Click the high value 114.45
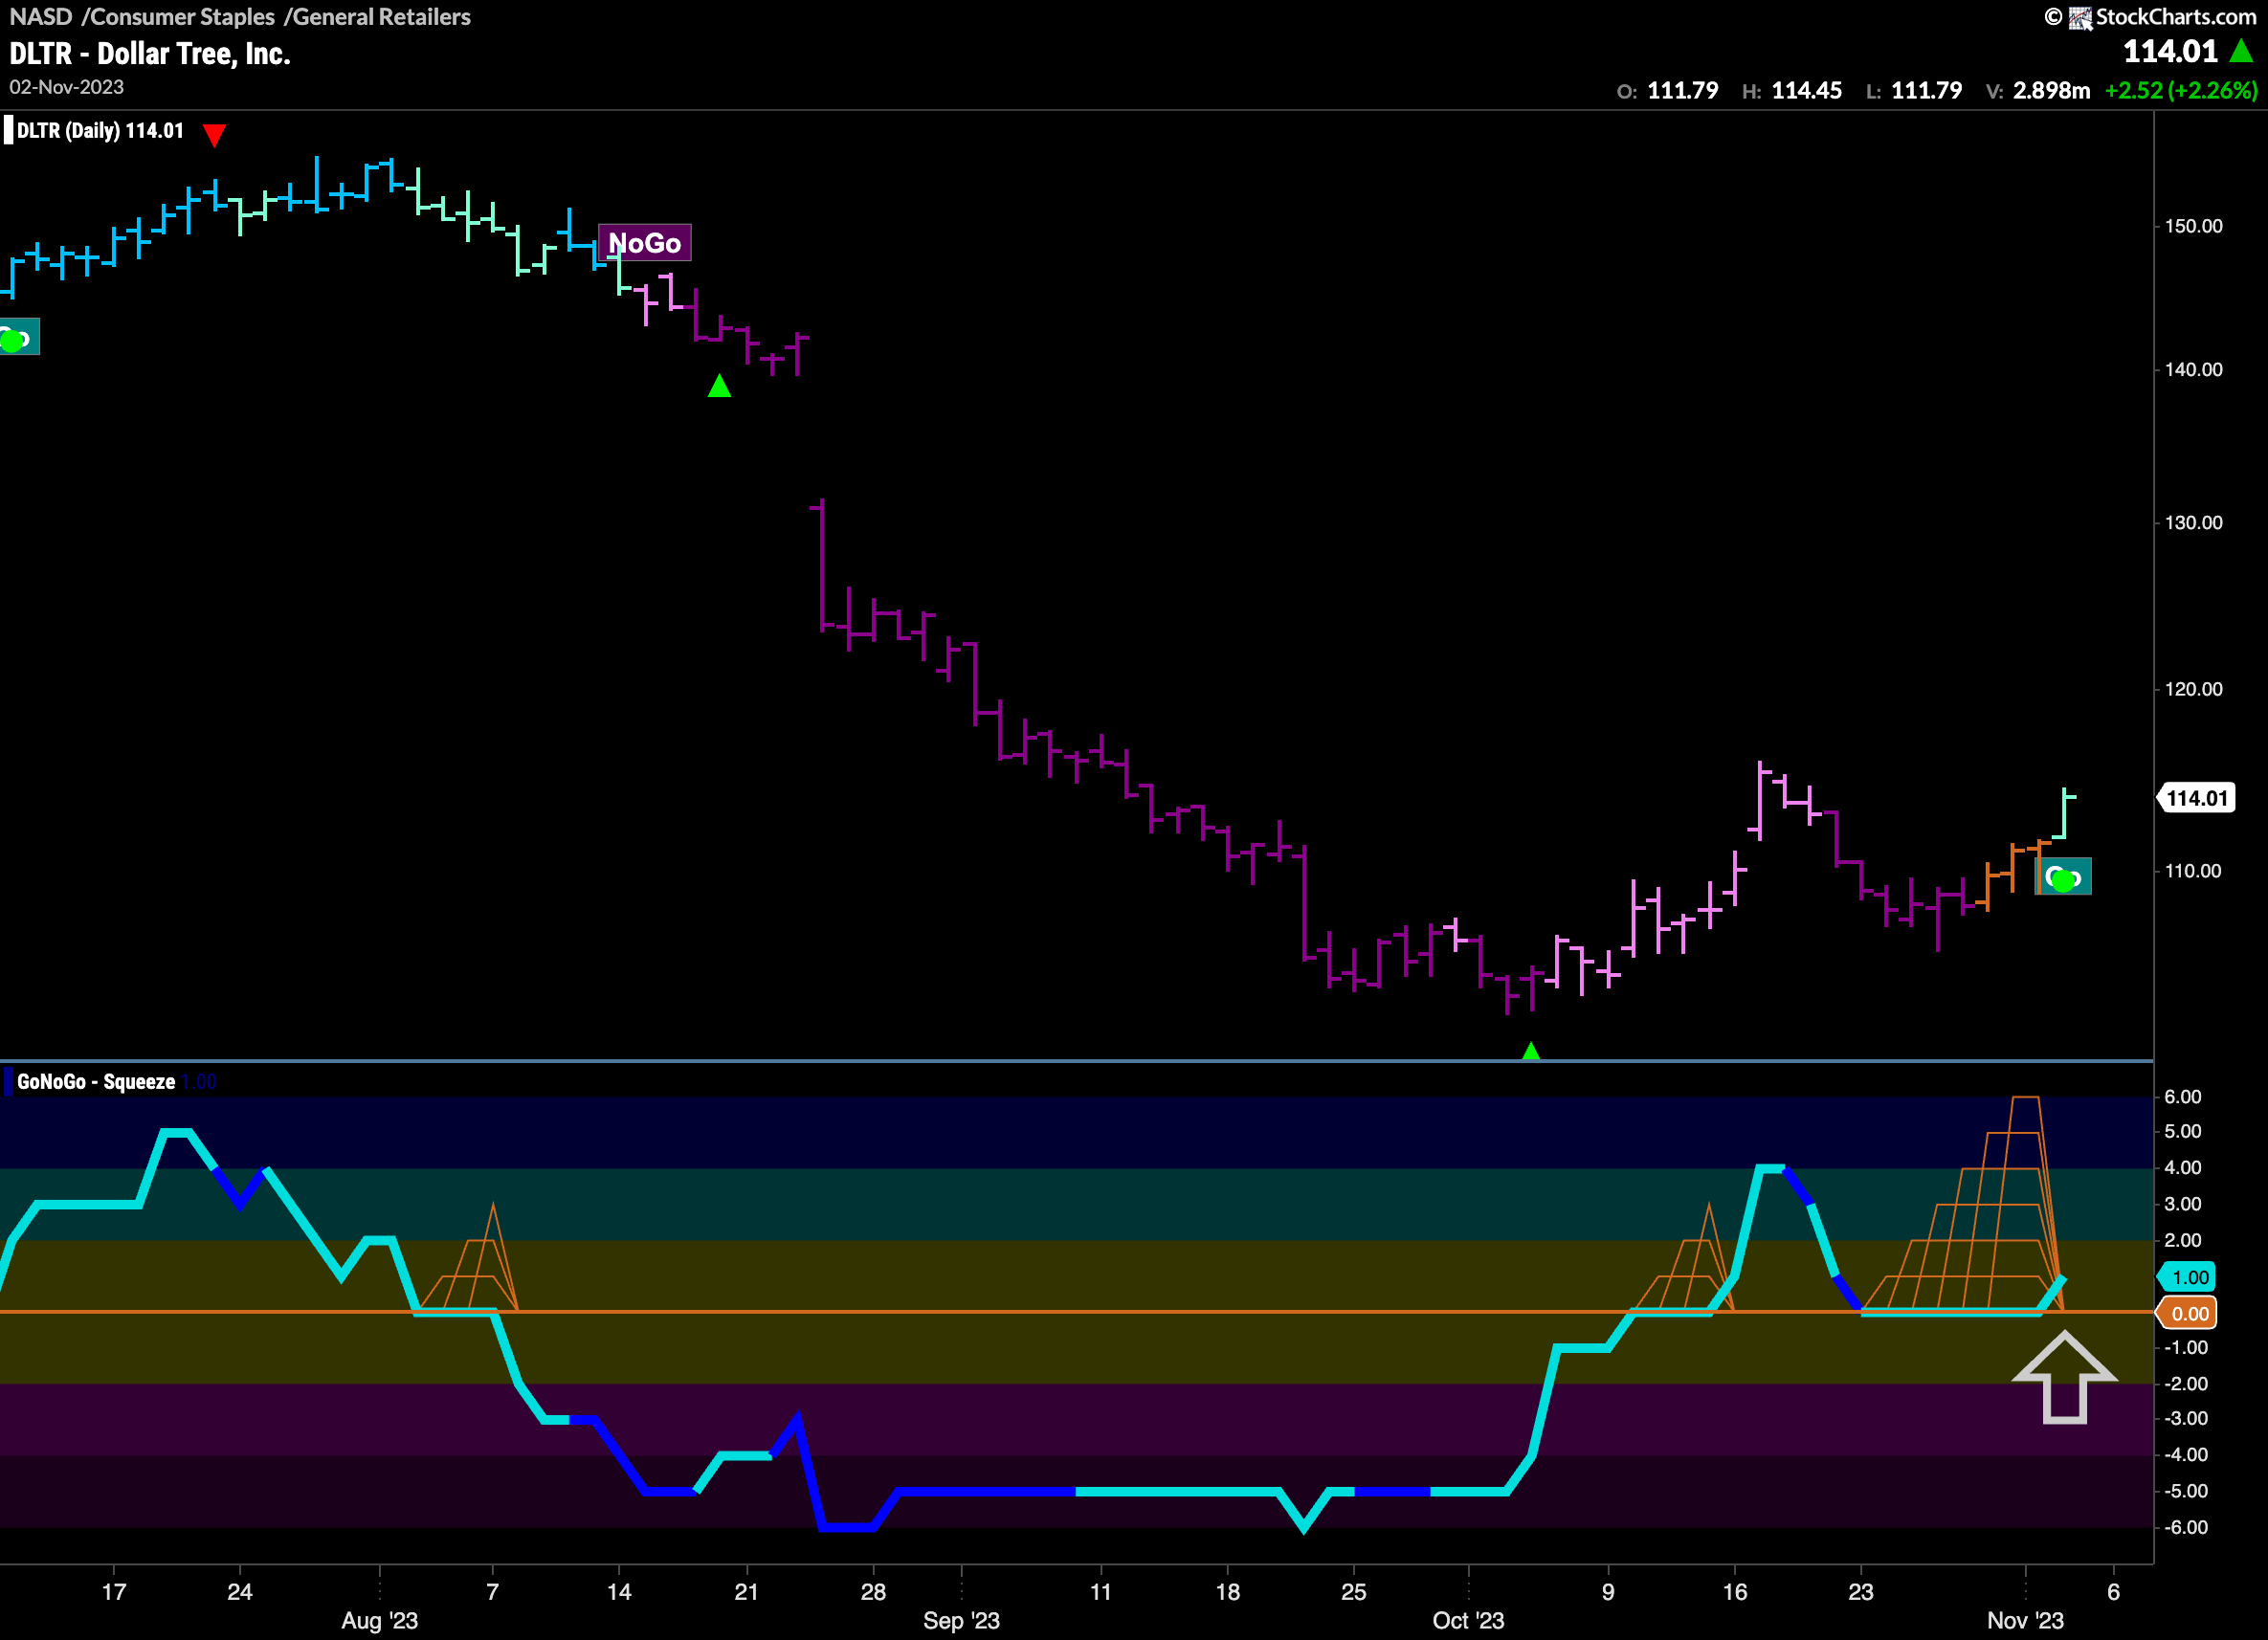 pos(1806,91)
